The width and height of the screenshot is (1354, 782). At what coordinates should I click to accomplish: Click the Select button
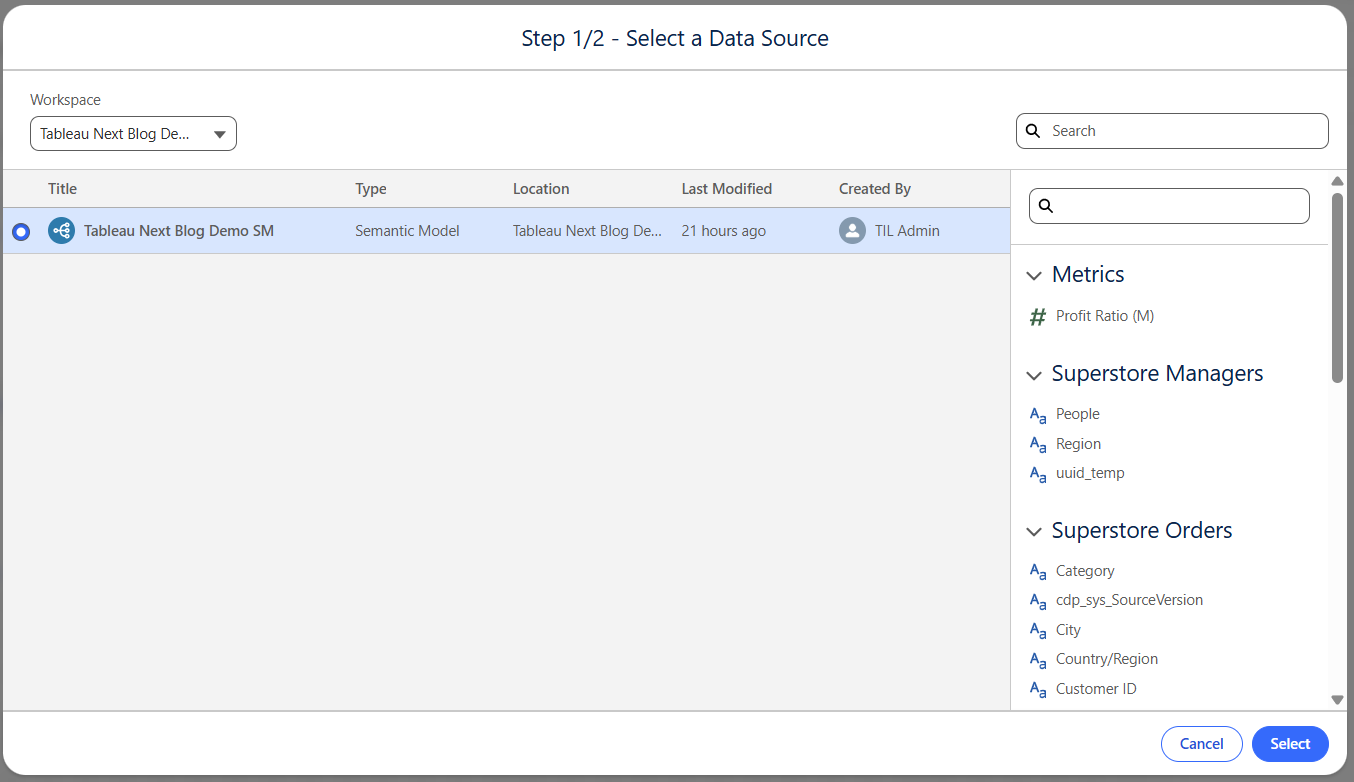click(1290, 744)
